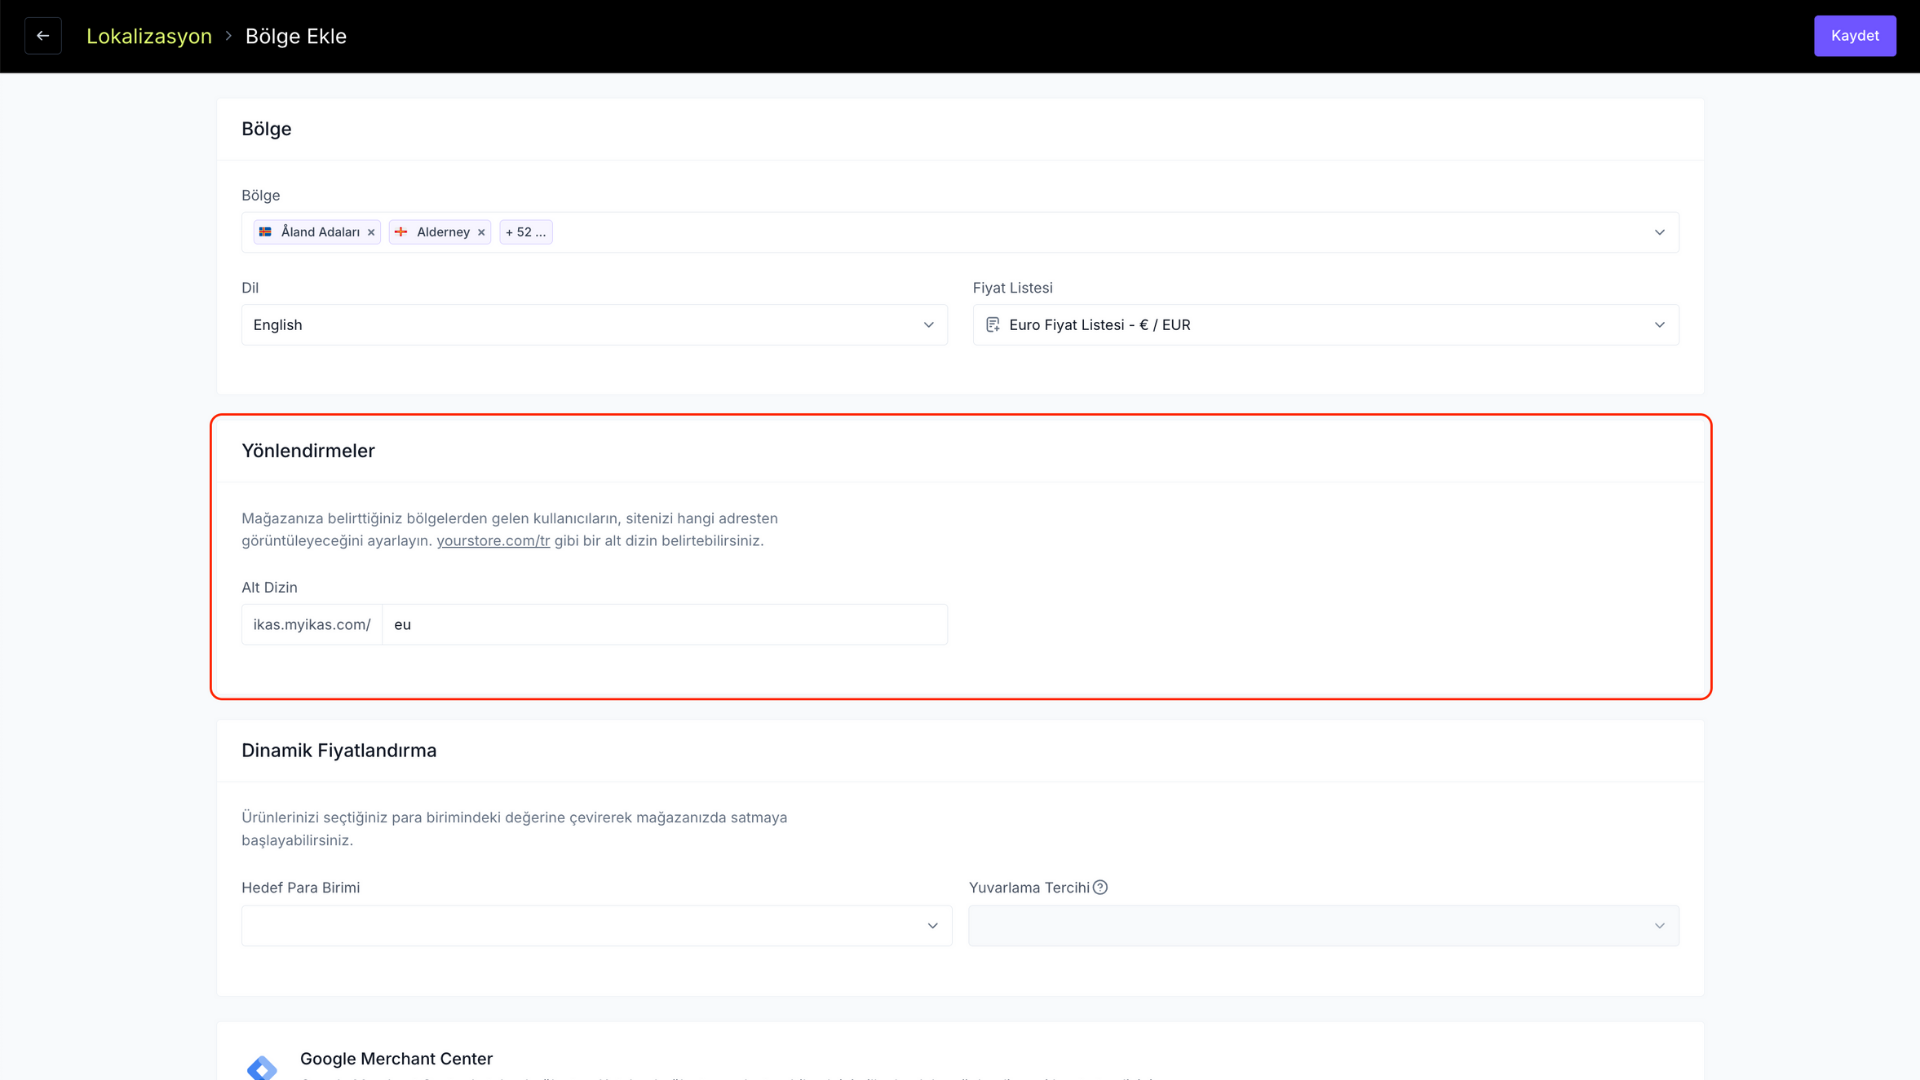1920x1080 pixels.
Task: Click the price list icon beside Euro Fiyat Listesi
Action: (993, 325)
